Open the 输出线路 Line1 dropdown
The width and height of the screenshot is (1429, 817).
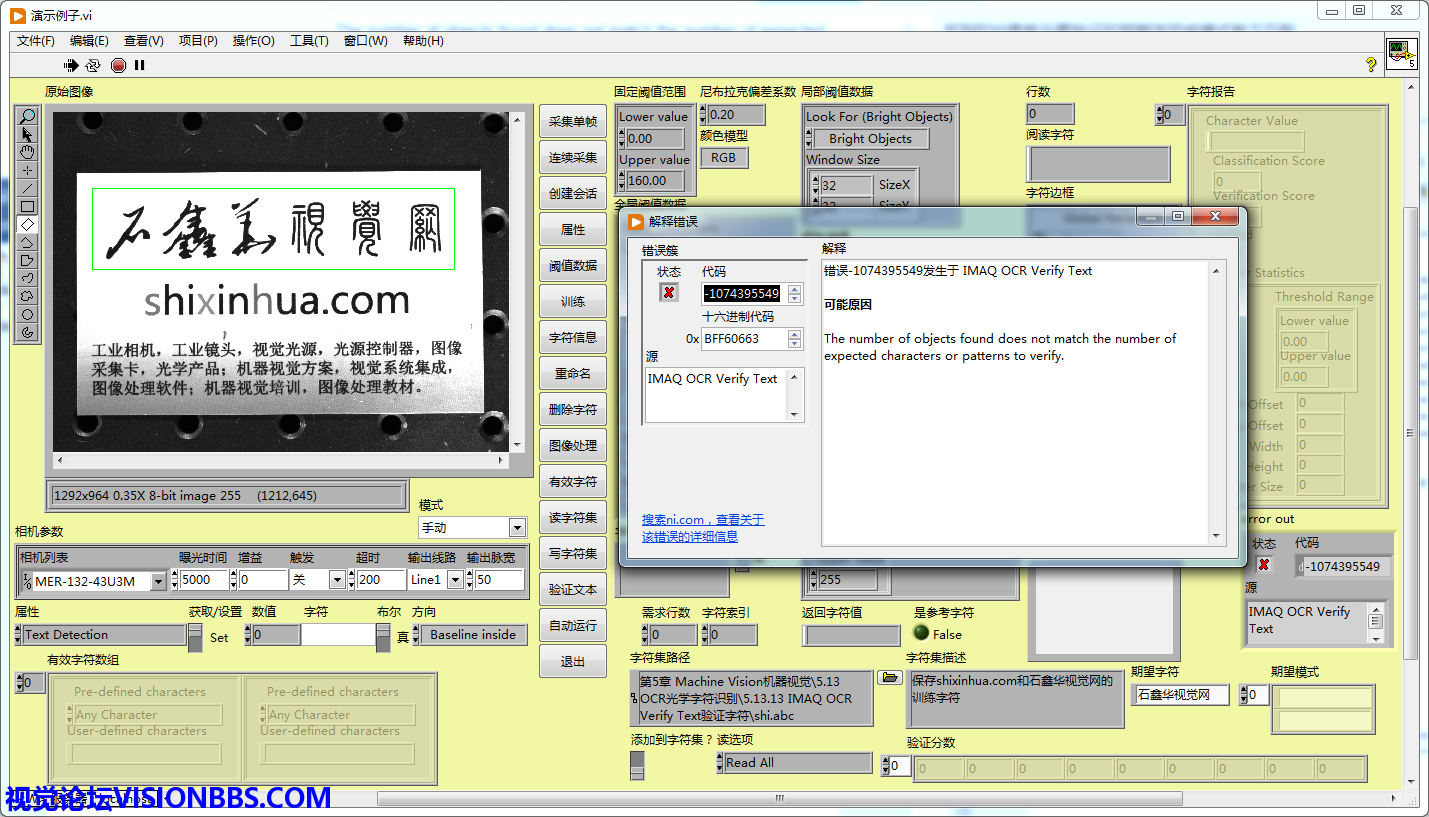click(x=455, y=580)
